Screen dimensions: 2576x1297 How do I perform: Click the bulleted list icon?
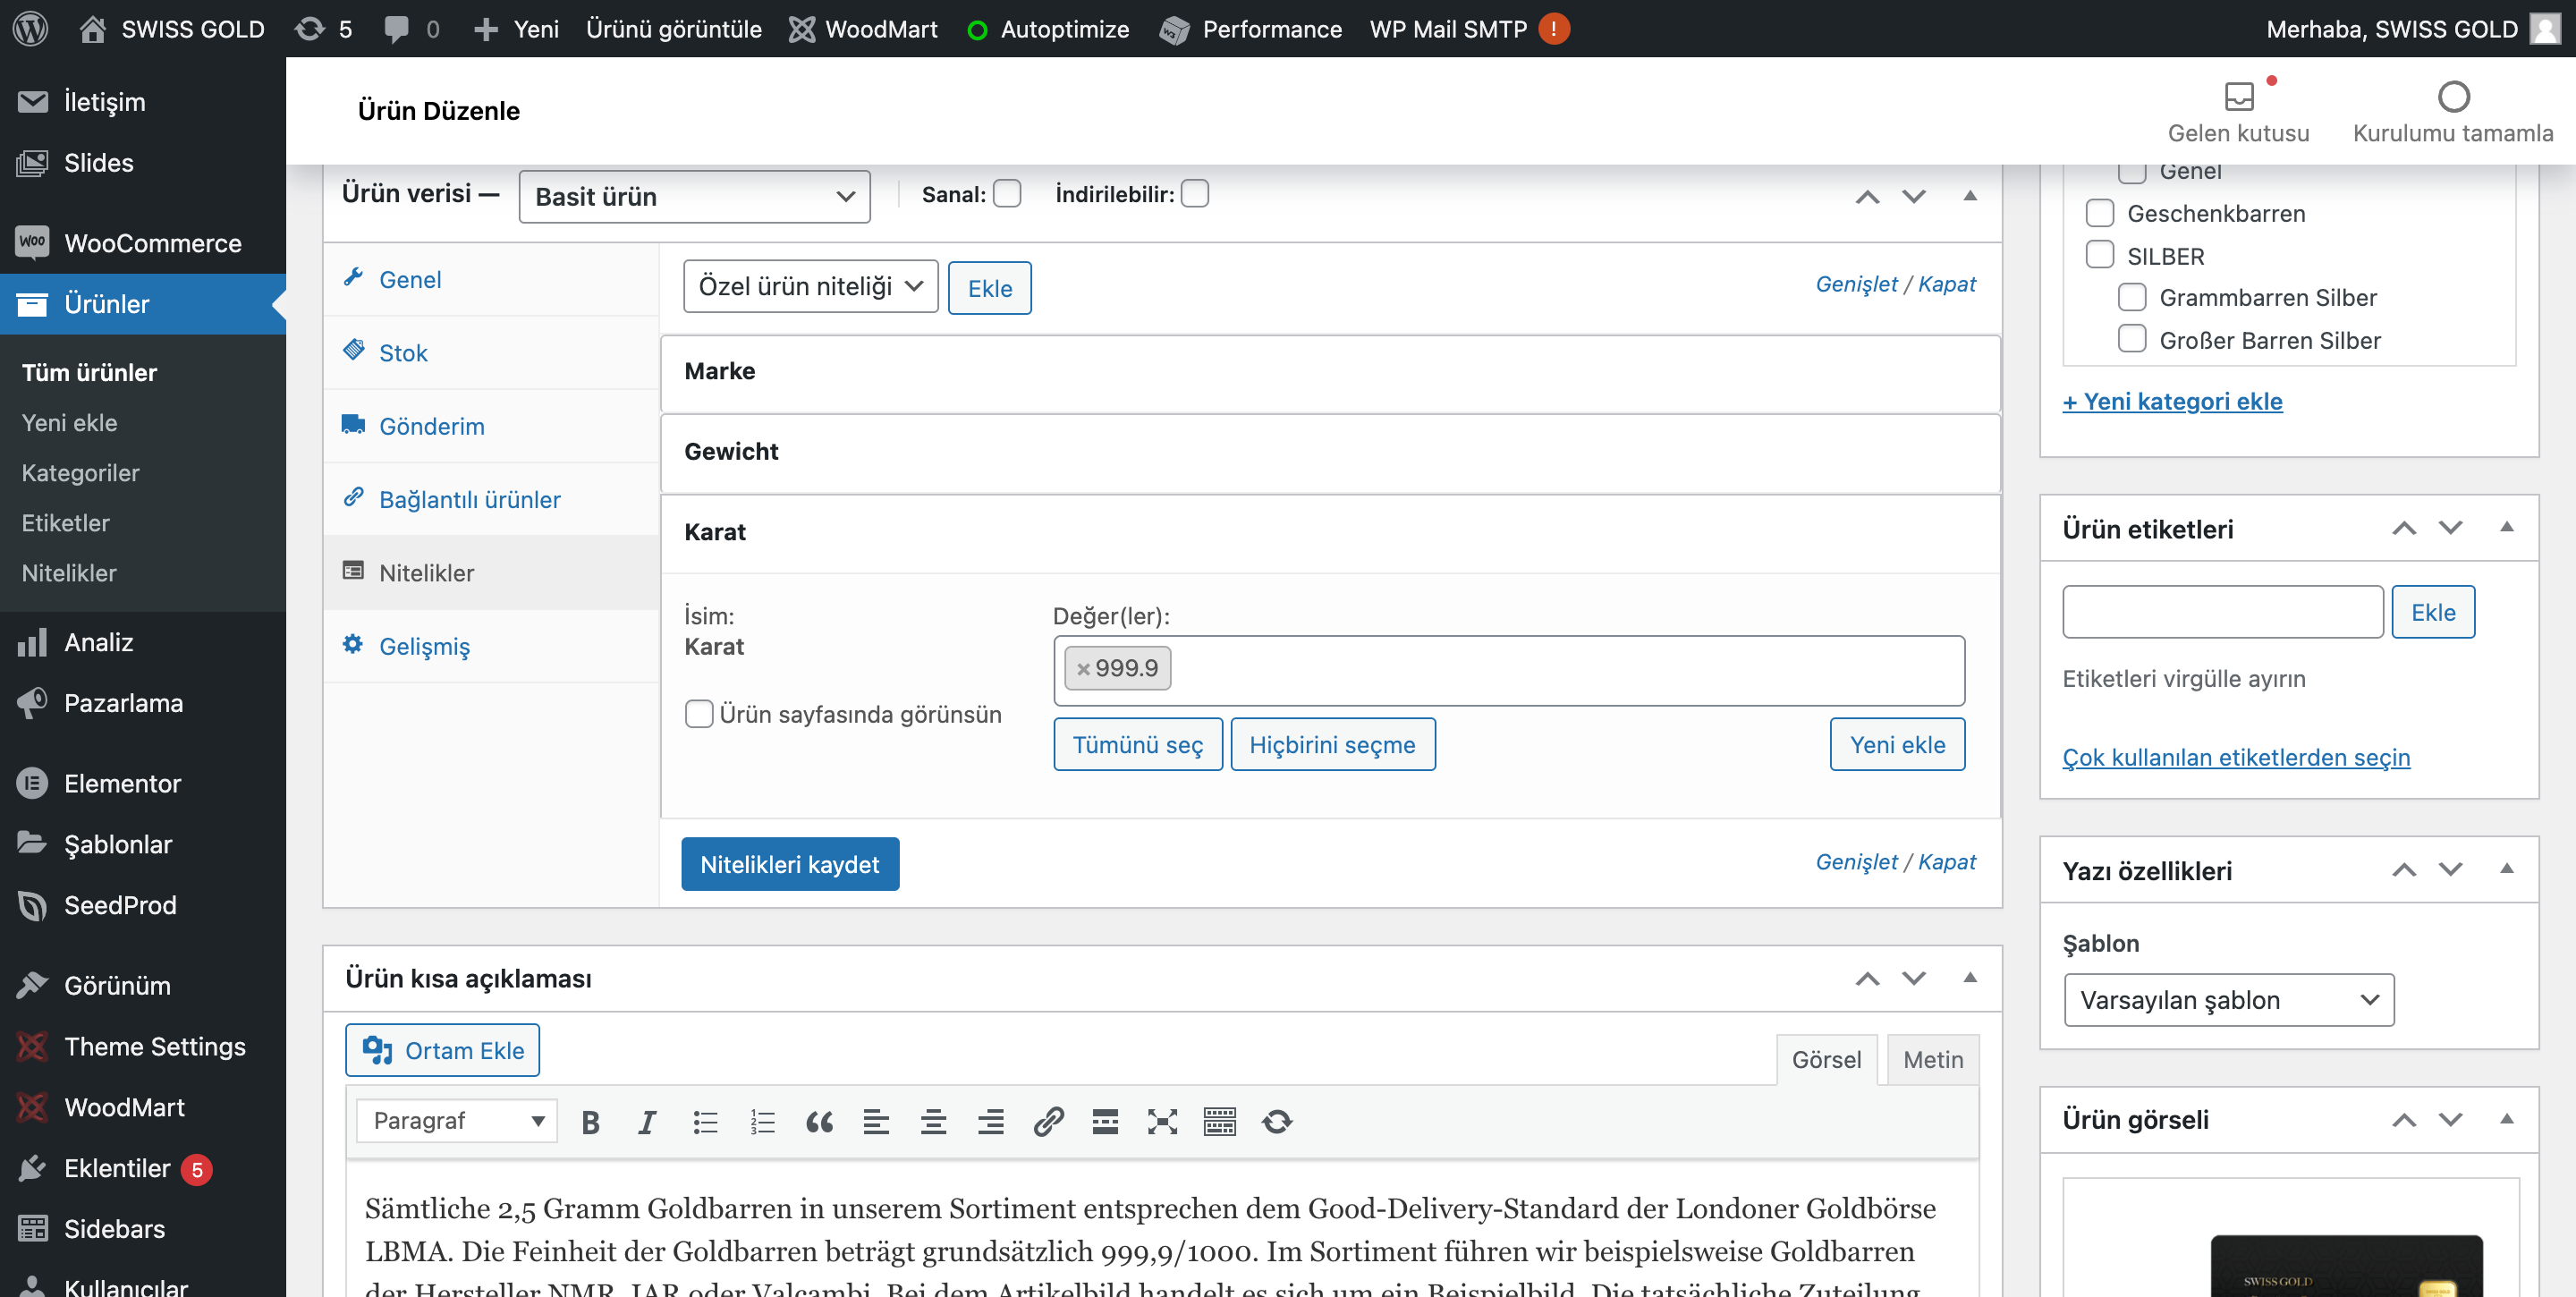705,1122
